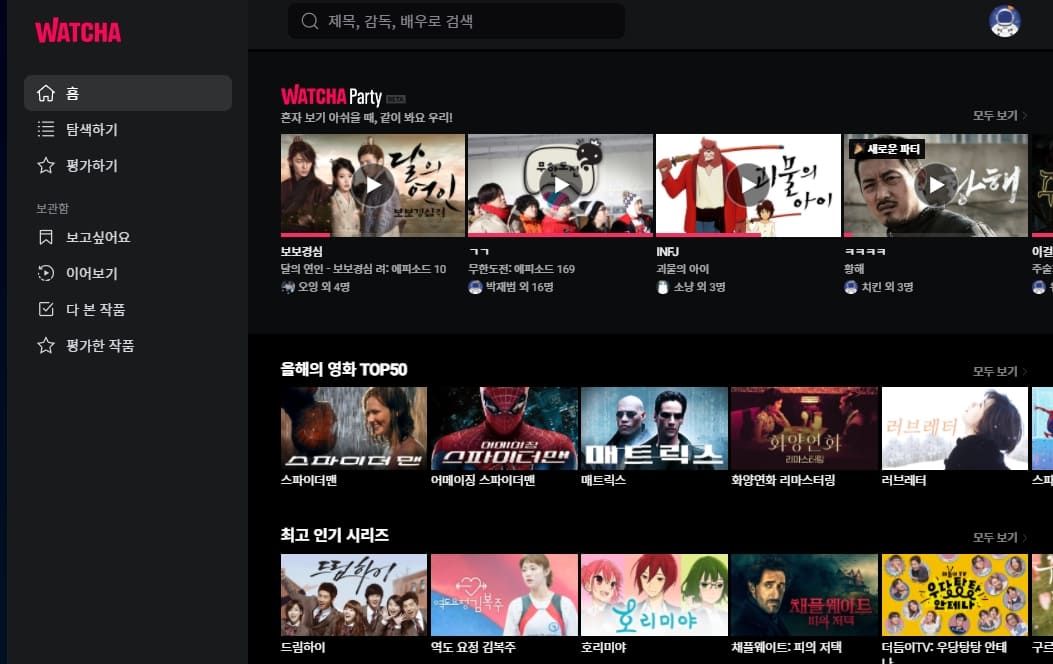Open the 채플웨이트: 피의 저택 thumbnail
Viewport: 1053px width, 664px height.
click(805, 595)
